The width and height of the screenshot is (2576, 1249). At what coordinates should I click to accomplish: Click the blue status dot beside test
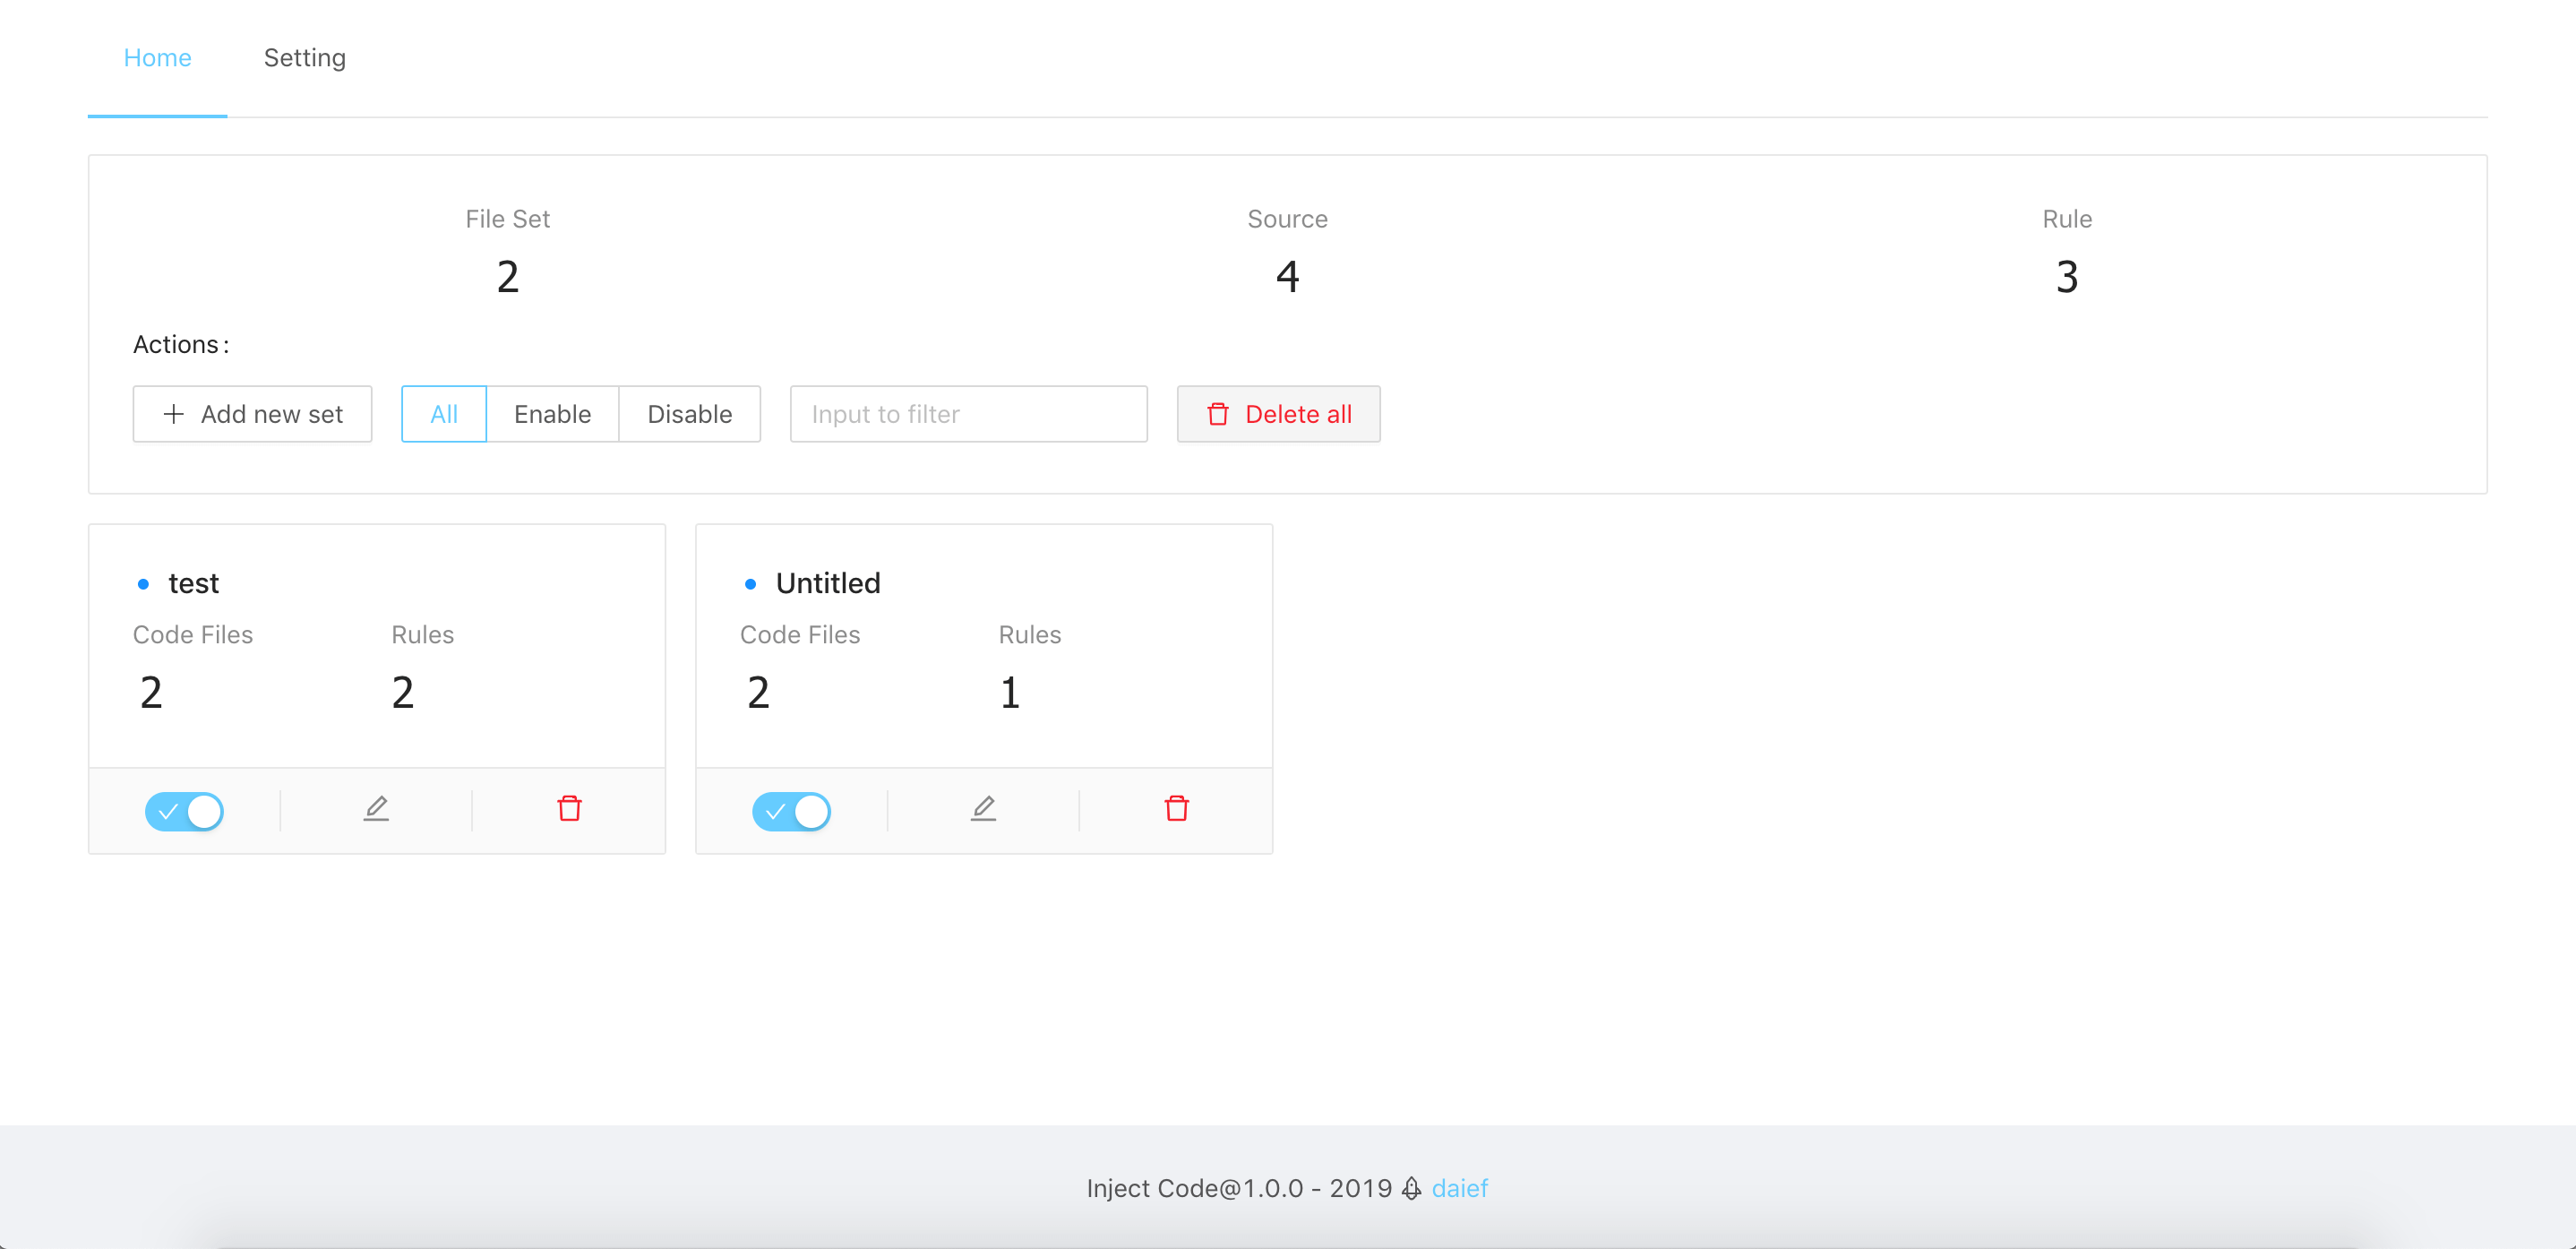[x=143, y=584]
